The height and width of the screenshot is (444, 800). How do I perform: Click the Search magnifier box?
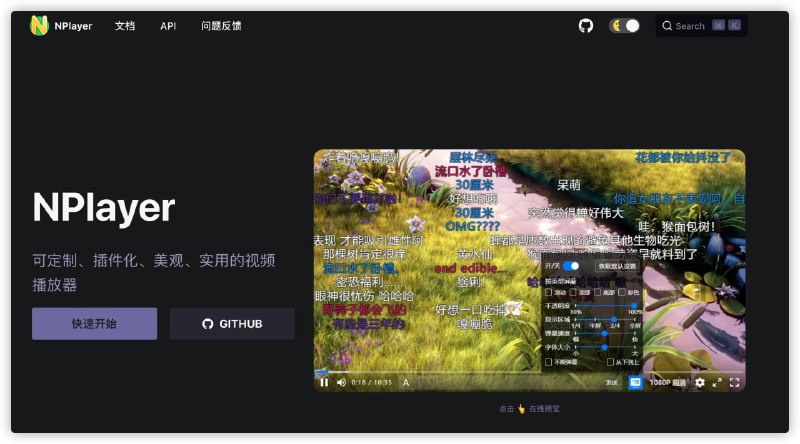702,26
